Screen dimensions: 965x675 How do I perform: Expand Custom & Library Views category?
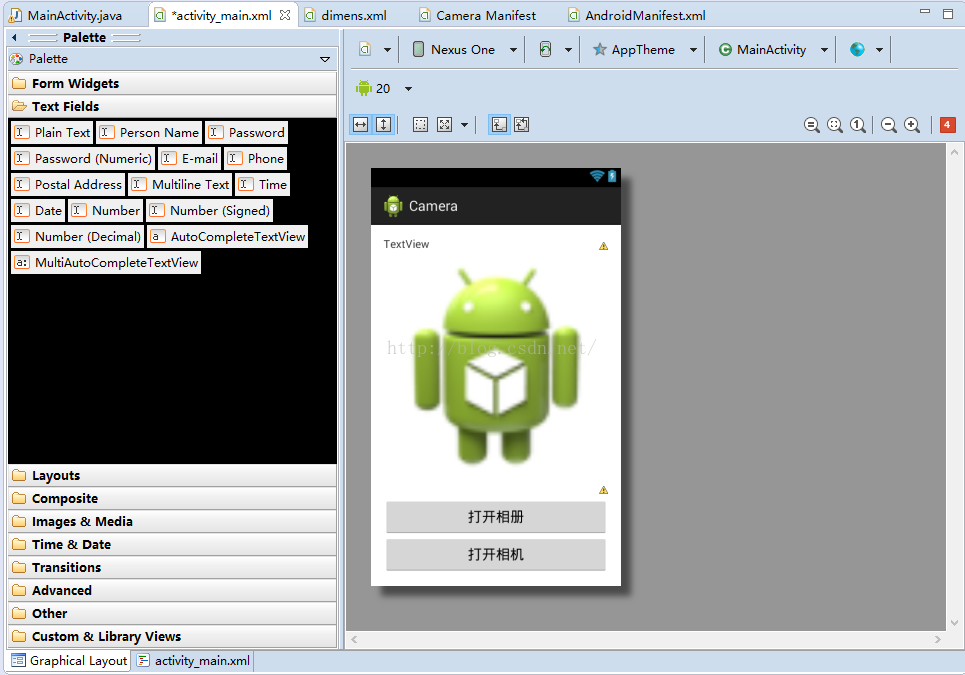tap(172, 636)
